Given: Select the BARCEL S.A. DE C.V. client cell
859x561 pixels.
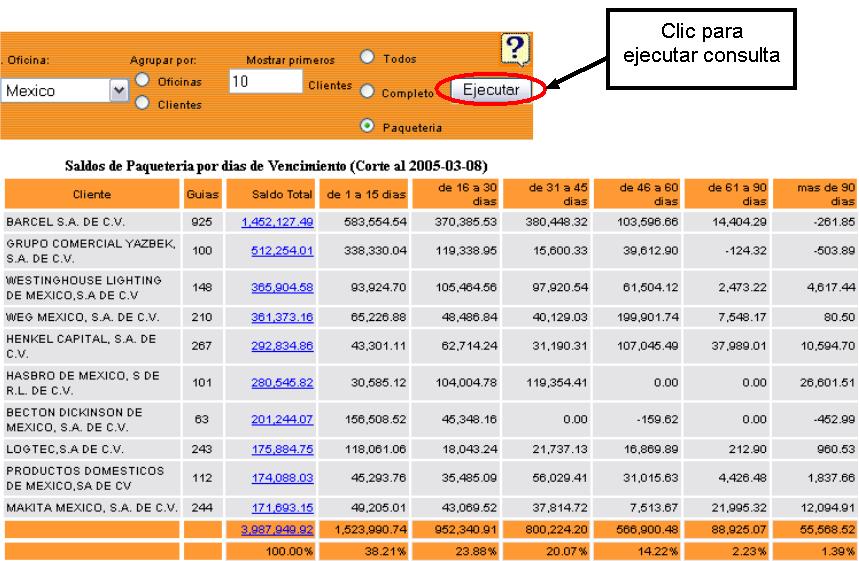Looking at the screenshot, I should click(x=92, y=222).
